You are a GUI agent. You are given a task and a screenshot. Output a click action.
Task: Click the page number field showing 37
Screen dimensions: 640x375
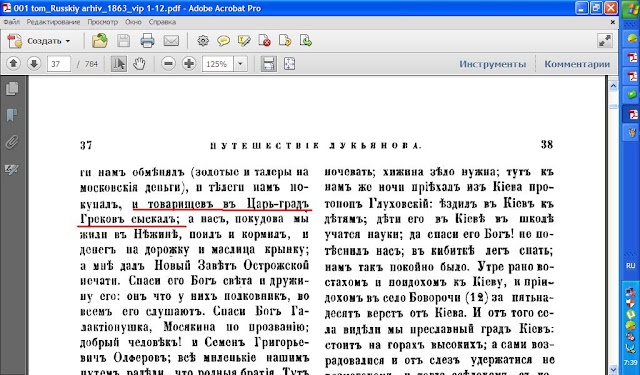pos(59,64)
